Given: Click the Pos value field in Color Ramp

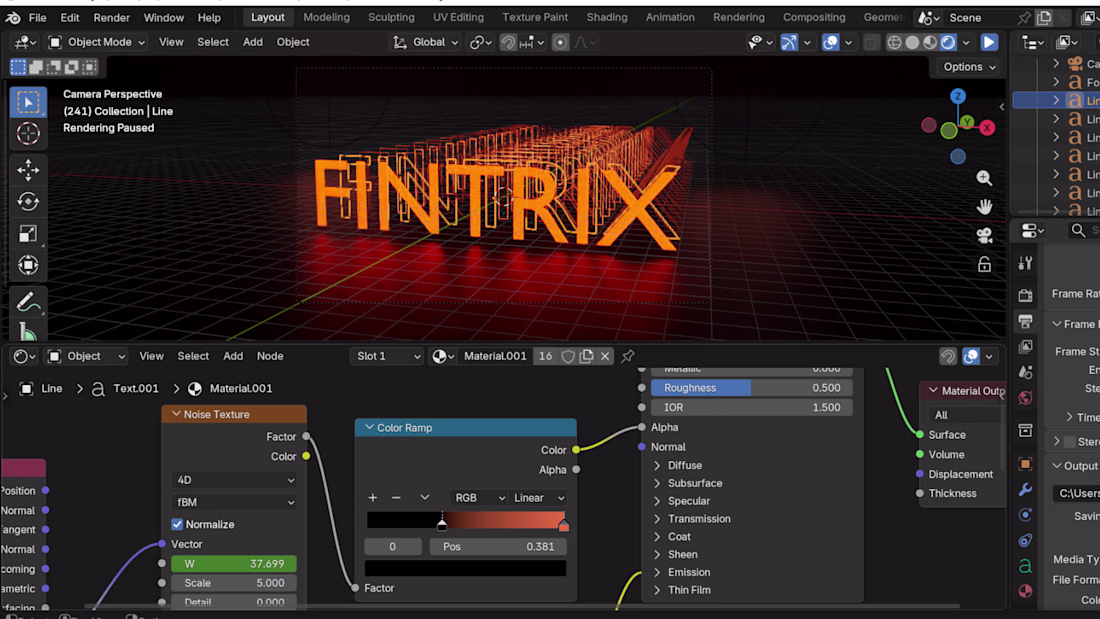Looking at the screenshot, I should 498,547.
